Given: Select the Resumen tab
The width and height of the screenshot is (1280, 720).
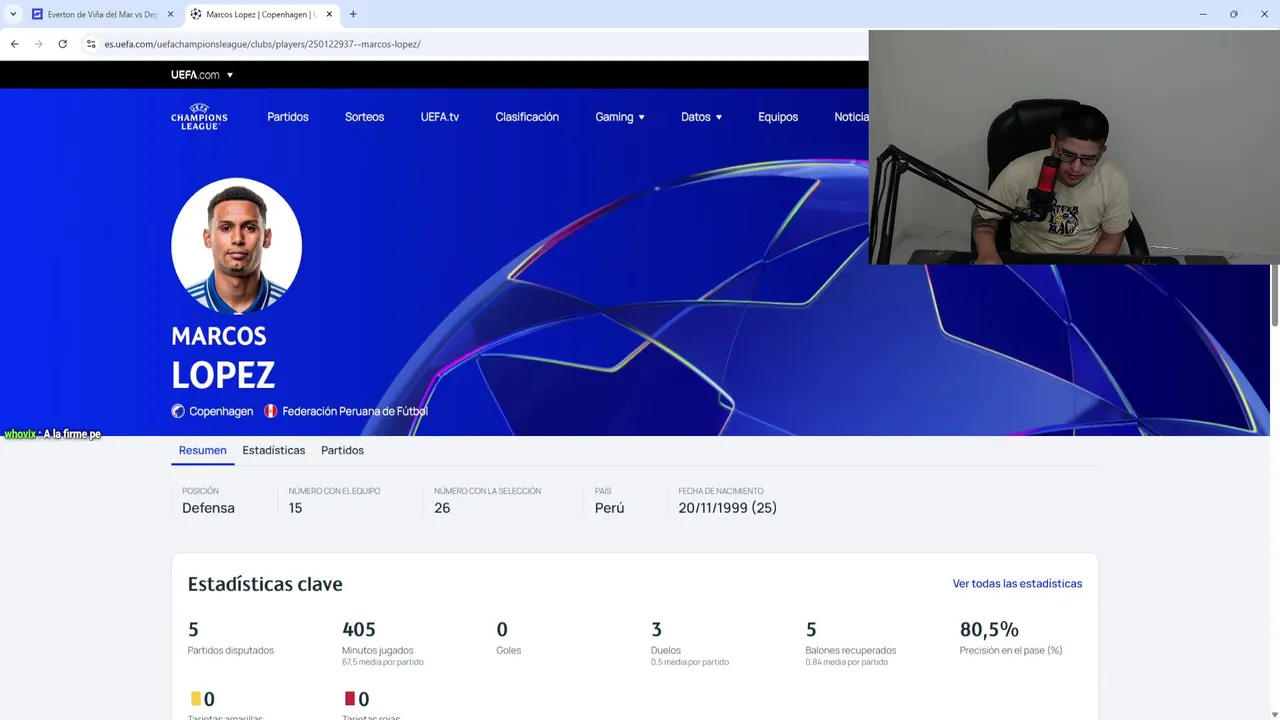Looking at the screenshot, I should click(203, 450).
